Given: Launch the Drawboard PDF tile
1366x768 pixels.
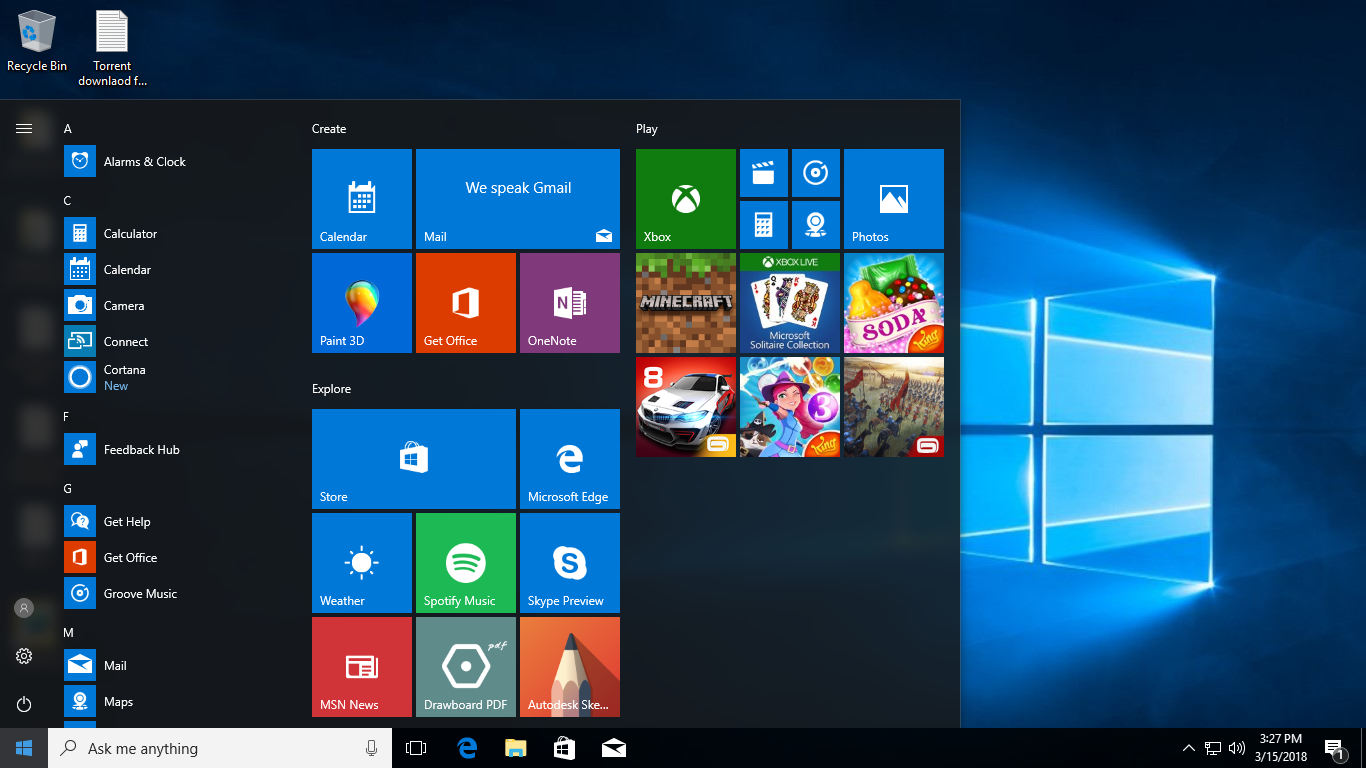Looking at the screenshot, I should [466, 667].
